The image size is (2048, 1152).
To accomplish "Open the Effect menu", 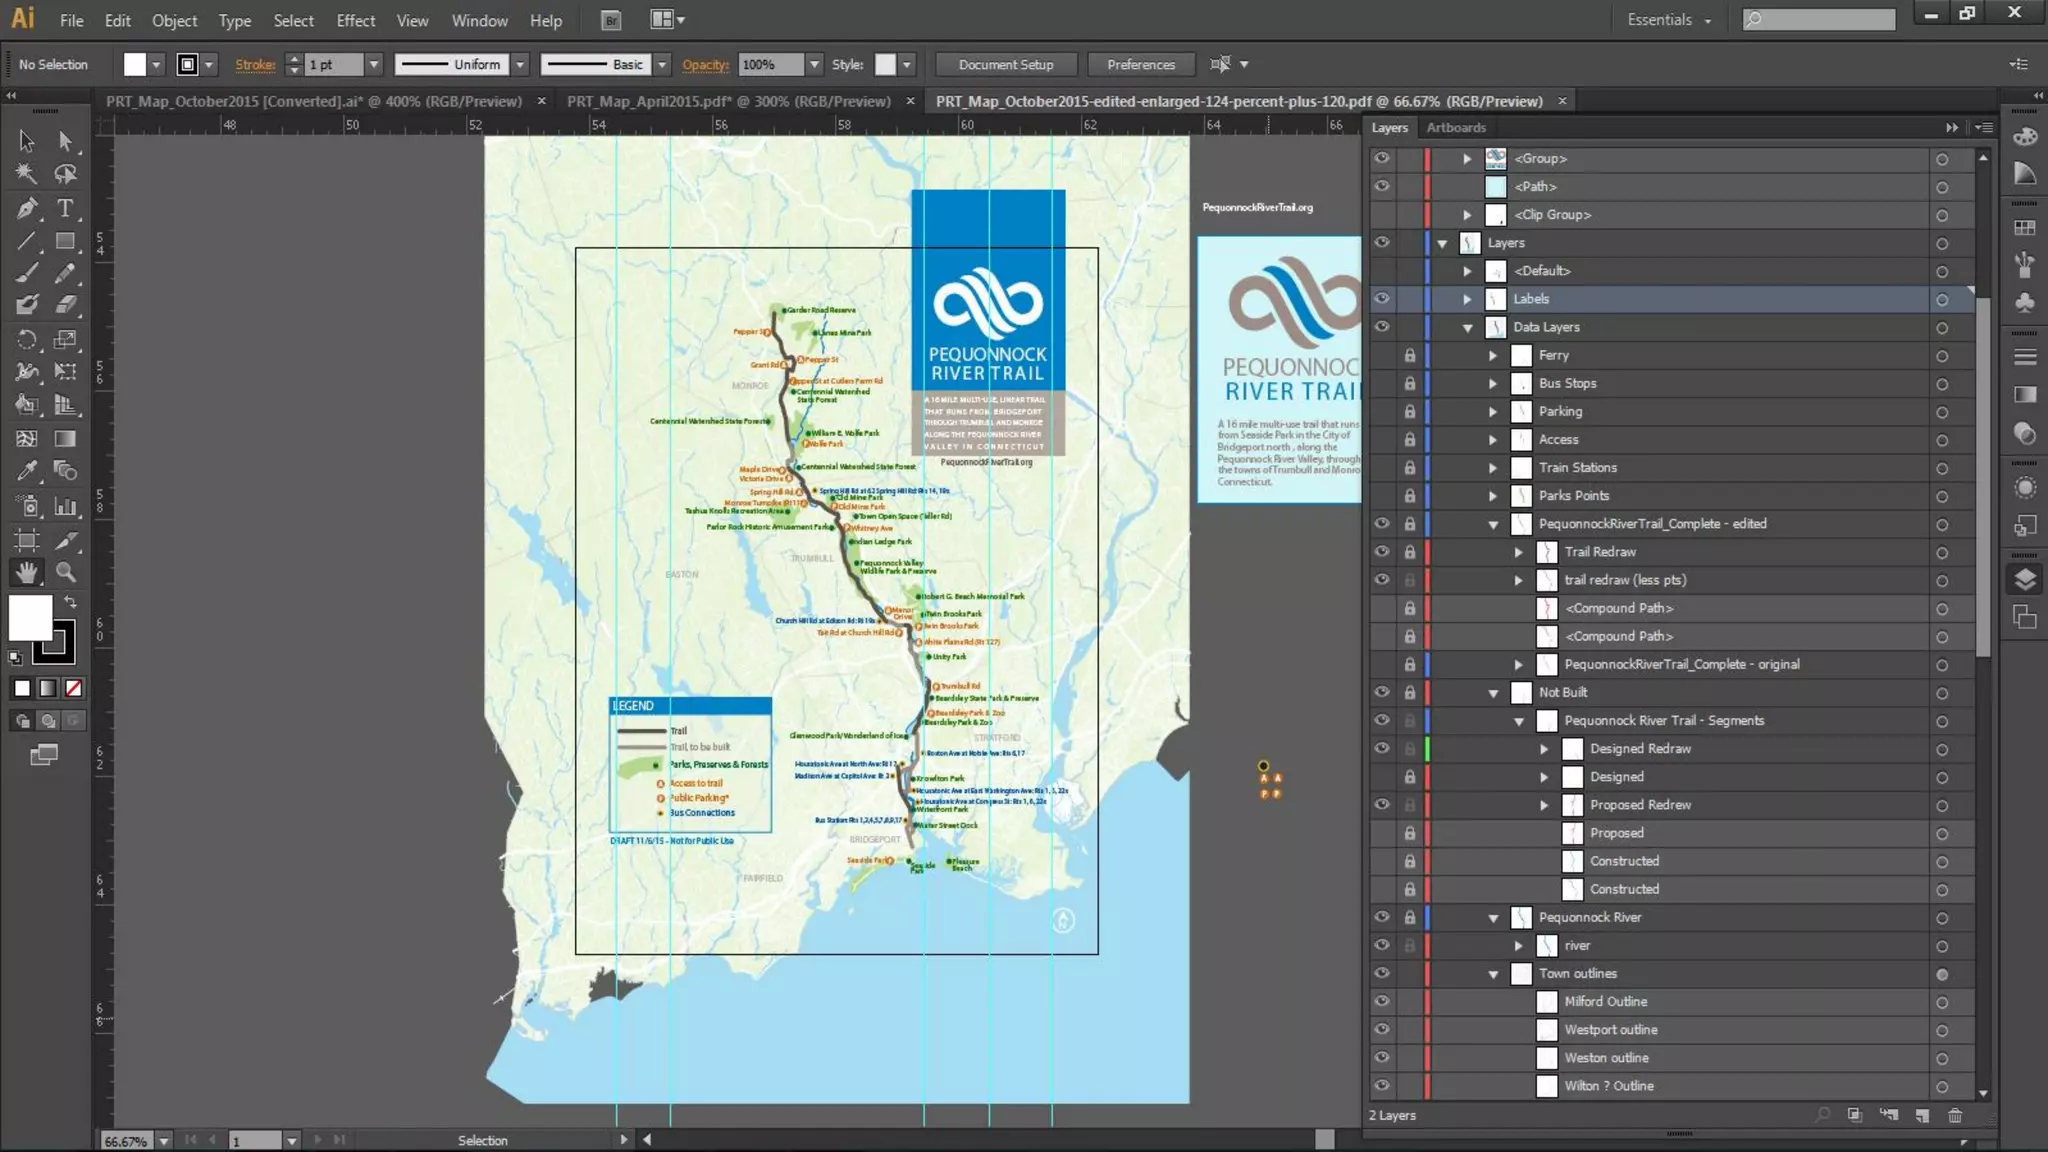I will tap(355, 20).
